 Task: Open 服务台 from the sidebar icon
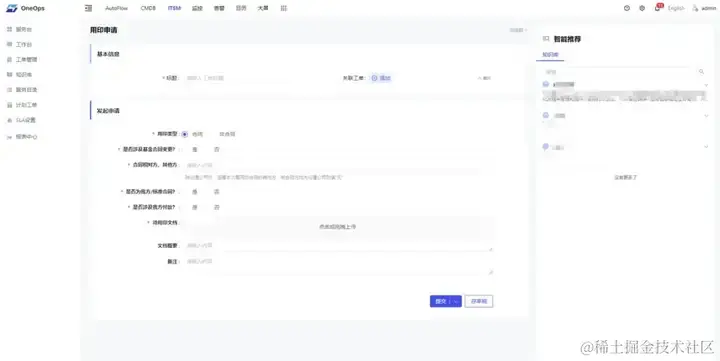(9, 29)
